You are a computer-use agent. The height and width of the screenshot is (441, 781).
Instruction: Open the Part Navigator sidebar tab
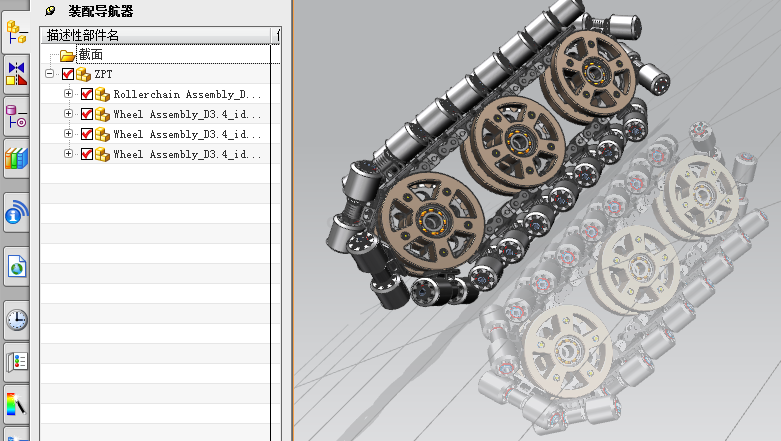(x=17, y=116)
